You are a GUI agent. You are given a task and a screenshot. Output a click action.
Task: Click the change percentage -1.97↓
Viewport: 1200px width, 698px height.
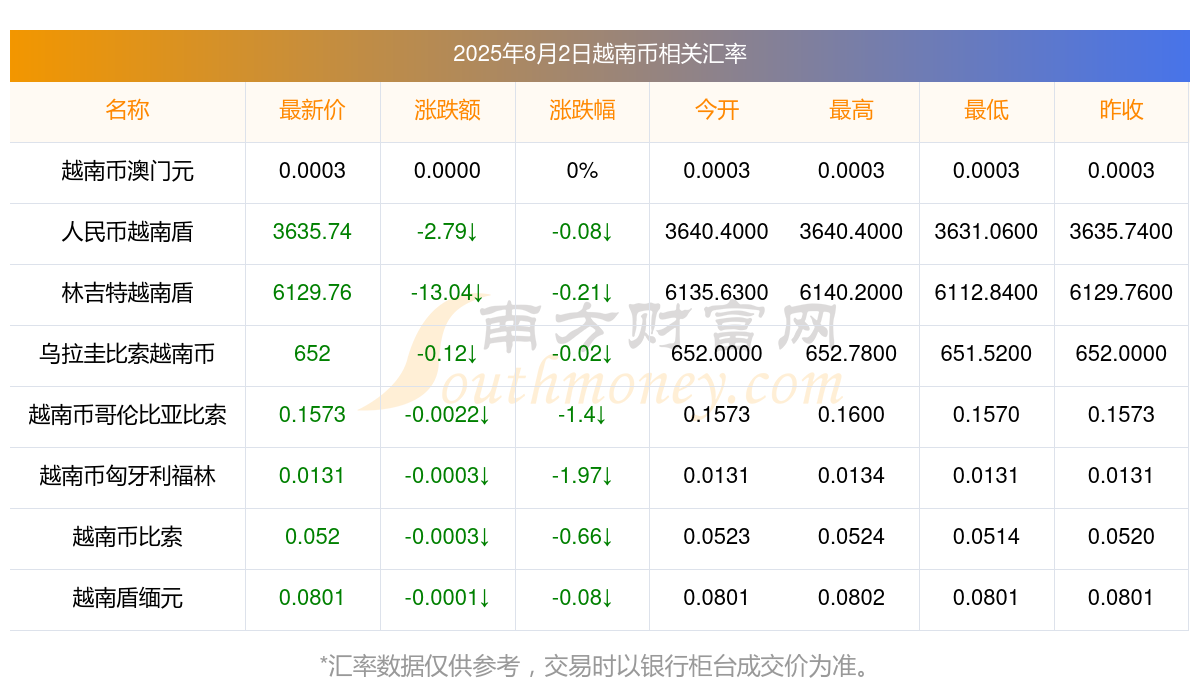tap(582, 476)
